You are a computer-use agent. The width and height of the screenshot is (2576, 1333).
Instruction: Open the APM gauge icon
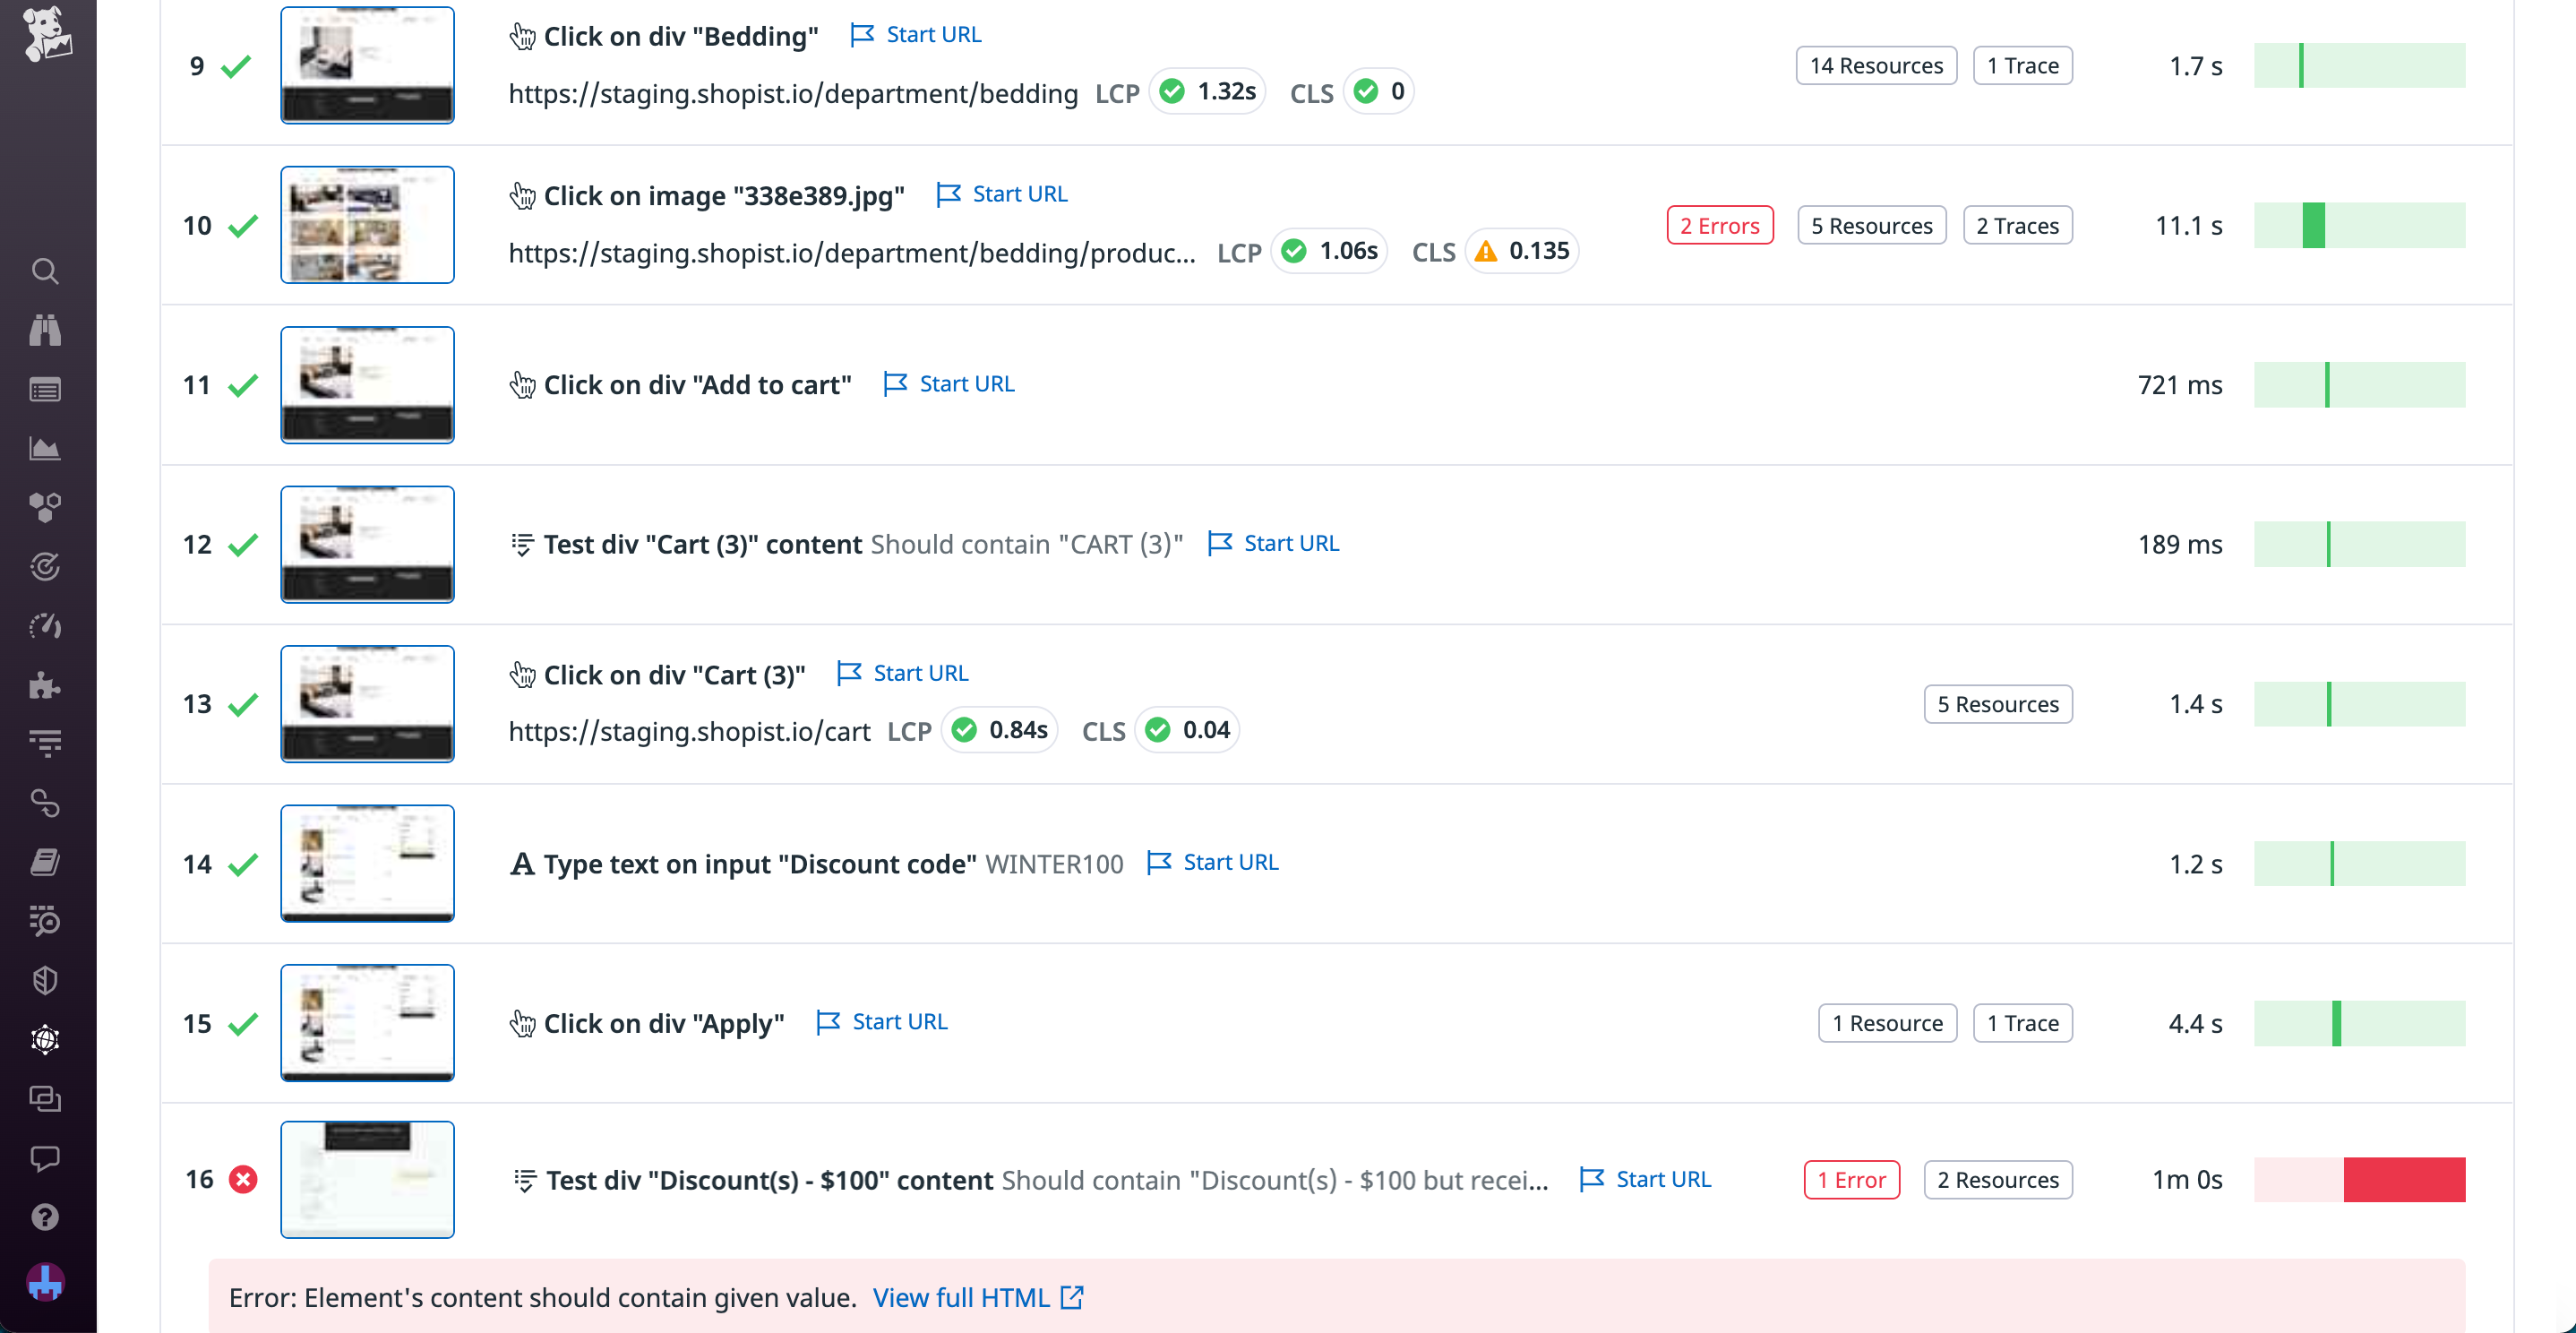click(45, 627)
